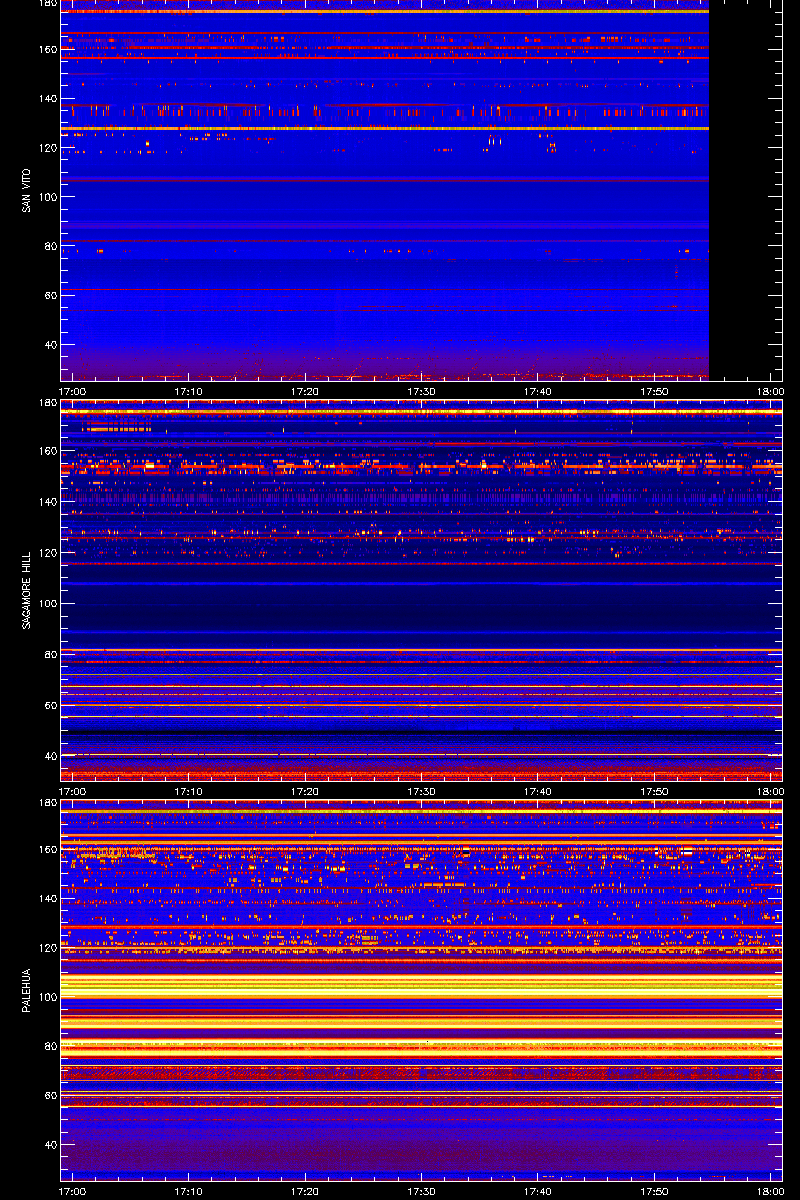This screenshot has height=1200, width=800.
Task: Click 18:00 under San Vito plot
Action: [x=770, y=392]
